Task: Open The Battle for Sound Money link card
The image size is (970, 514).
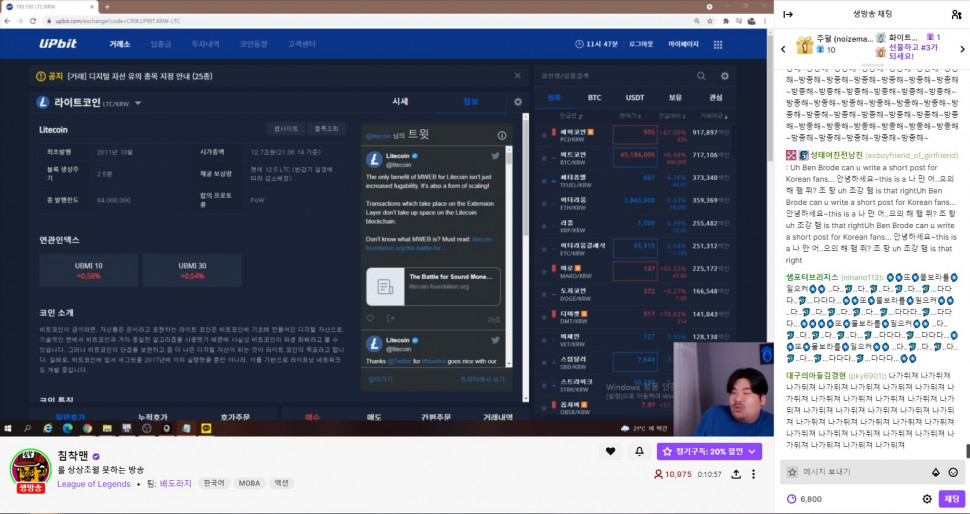Action: click(x=433, y=286)
